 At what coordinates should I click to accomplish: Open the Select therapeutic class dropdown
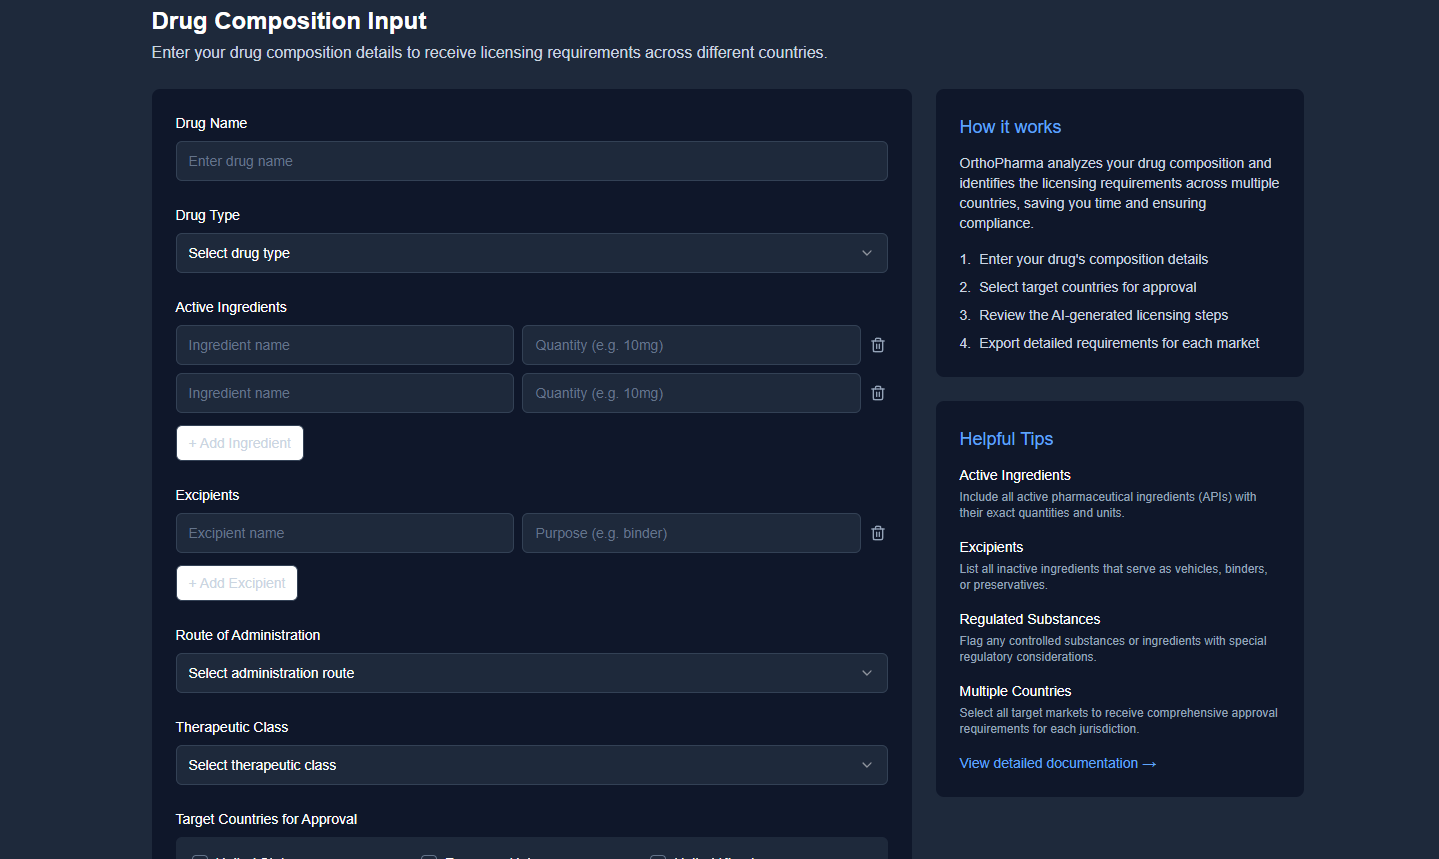(x=531, y=765)
